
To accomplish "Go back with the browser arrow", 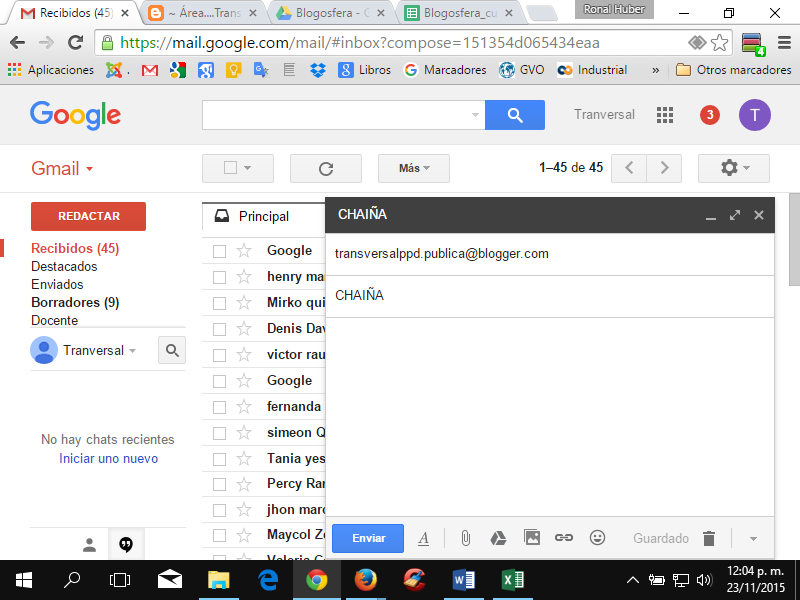I will click(x=17, y=43).
